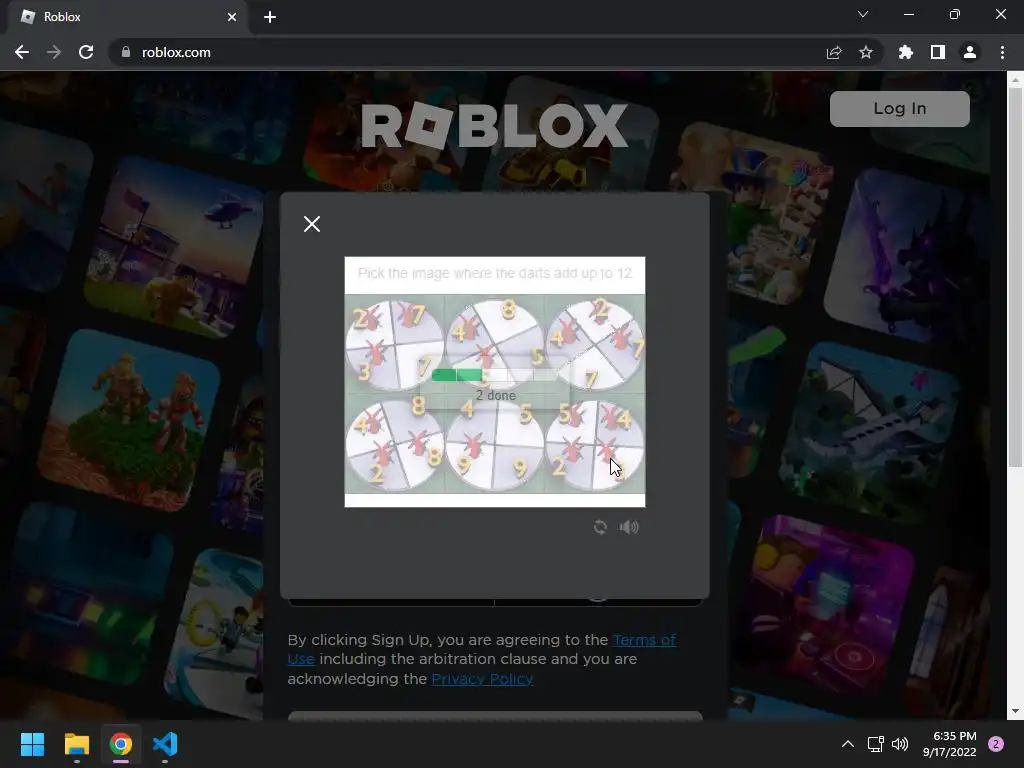The height and width of the screenshot is (768, 1024).
Task: Open the Privacy Policy link
Action: coord(482,679)
